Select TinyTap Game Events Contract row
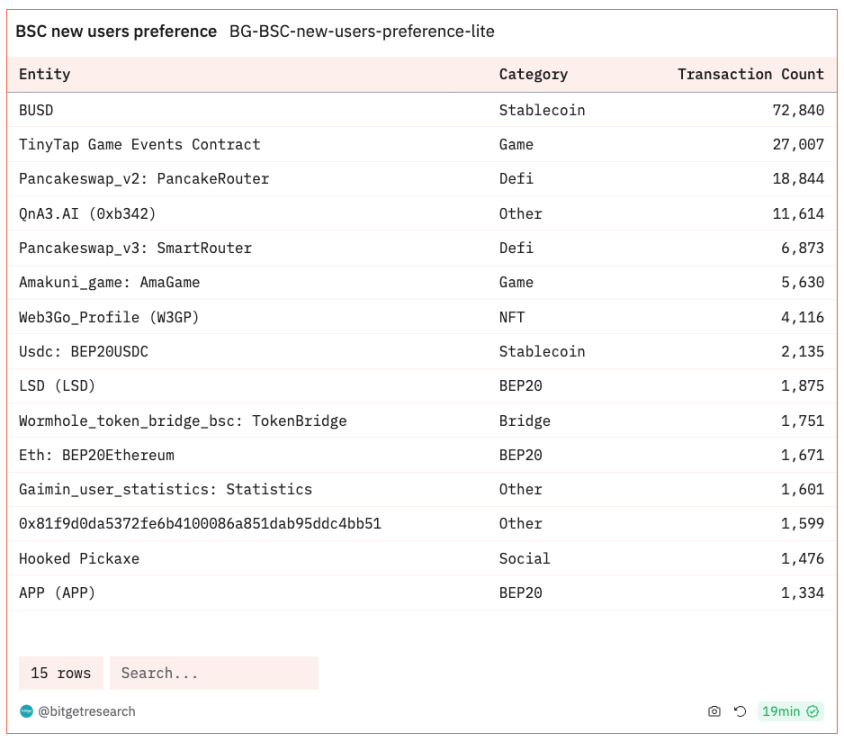The height and width of the screenshot is (742, 844). point(139,145)
